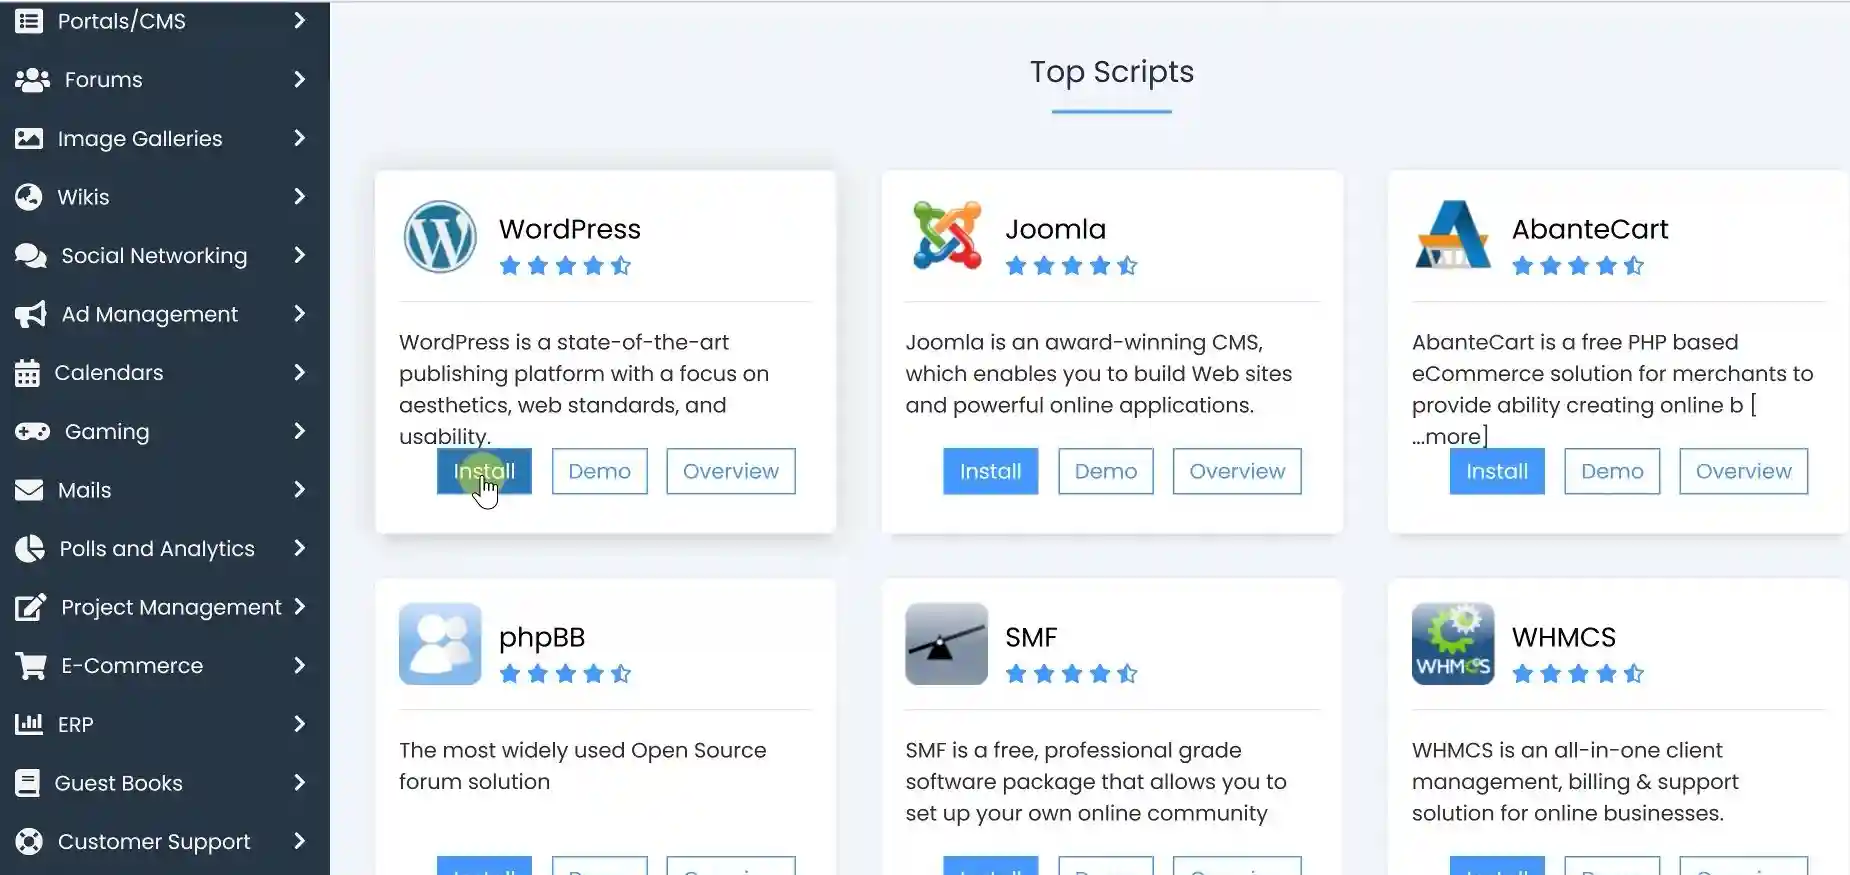Image resolution: width=1850 pixels, height=875 pixels.
Task: Click the WordPress title text
Action: coord(570,229)
